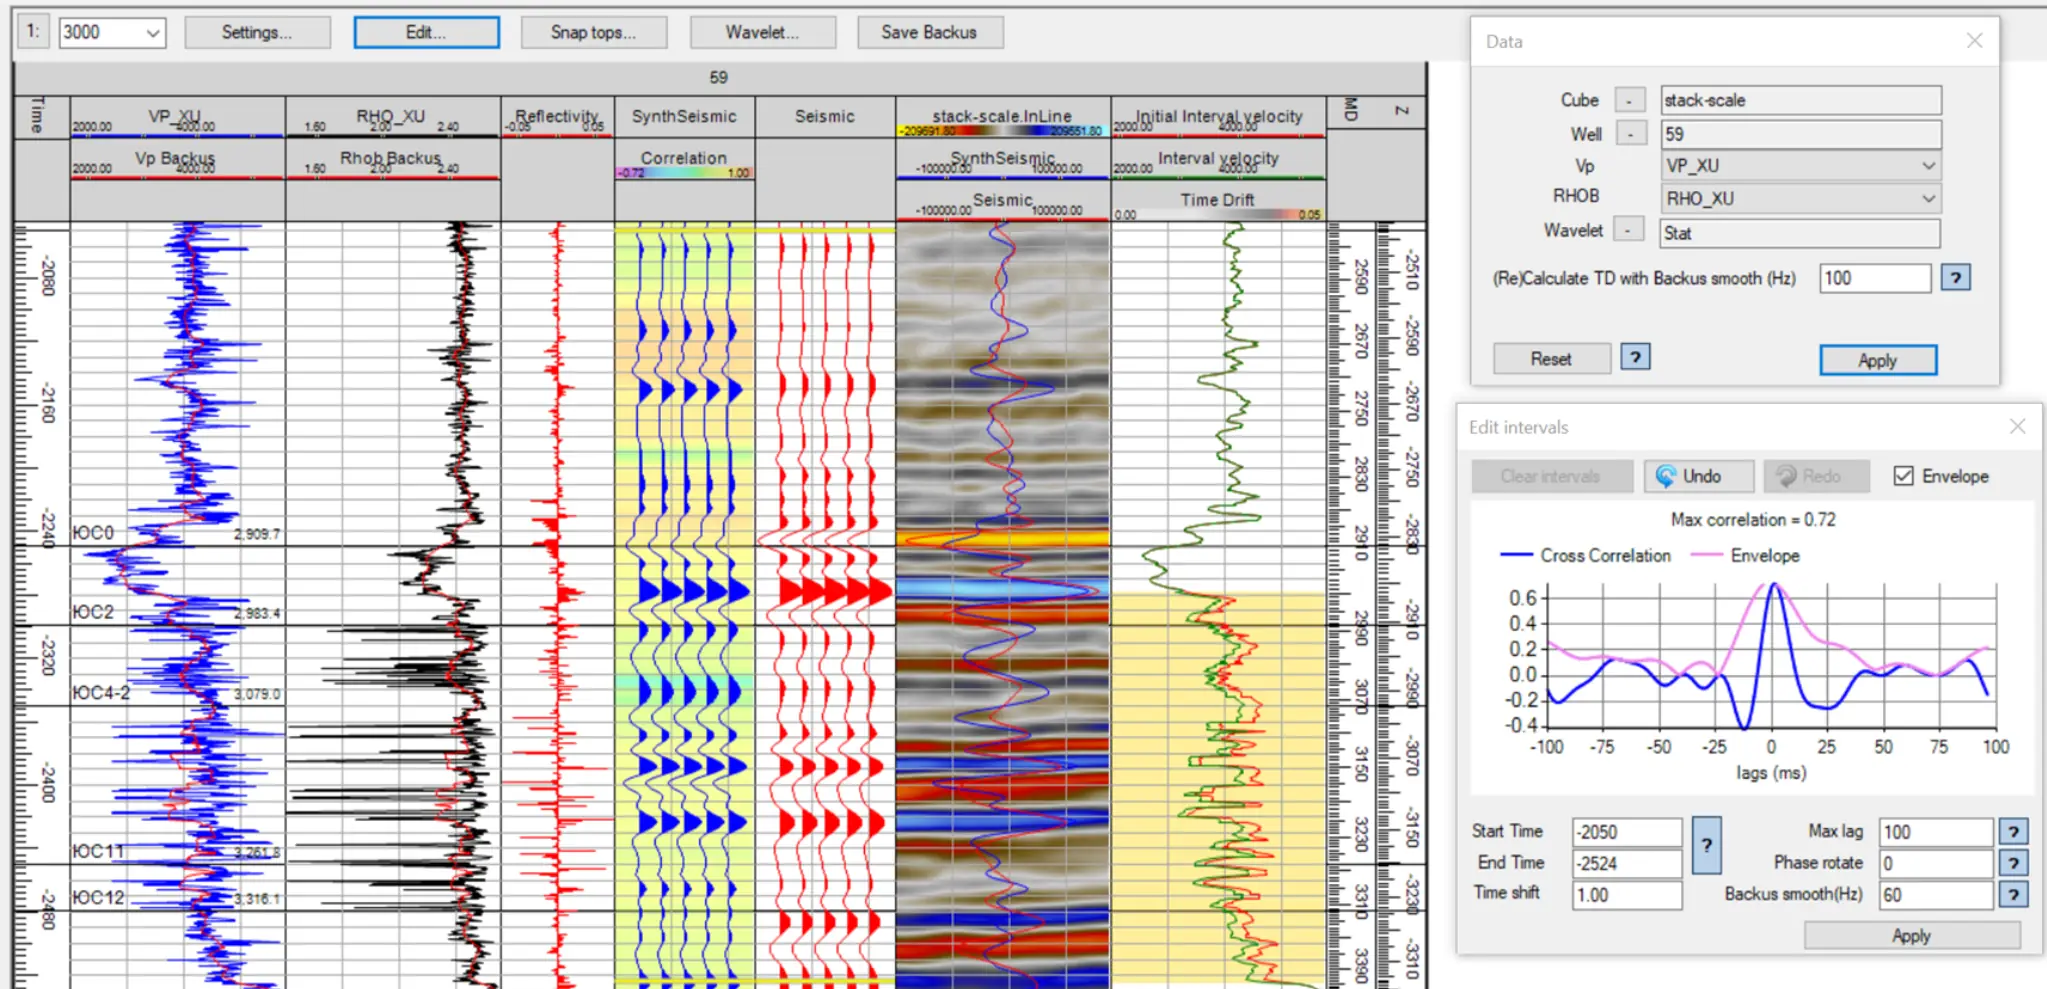Open the Vp log dropdown VP_XU
2047x989 pixels.
click(x=1800, y=166)
